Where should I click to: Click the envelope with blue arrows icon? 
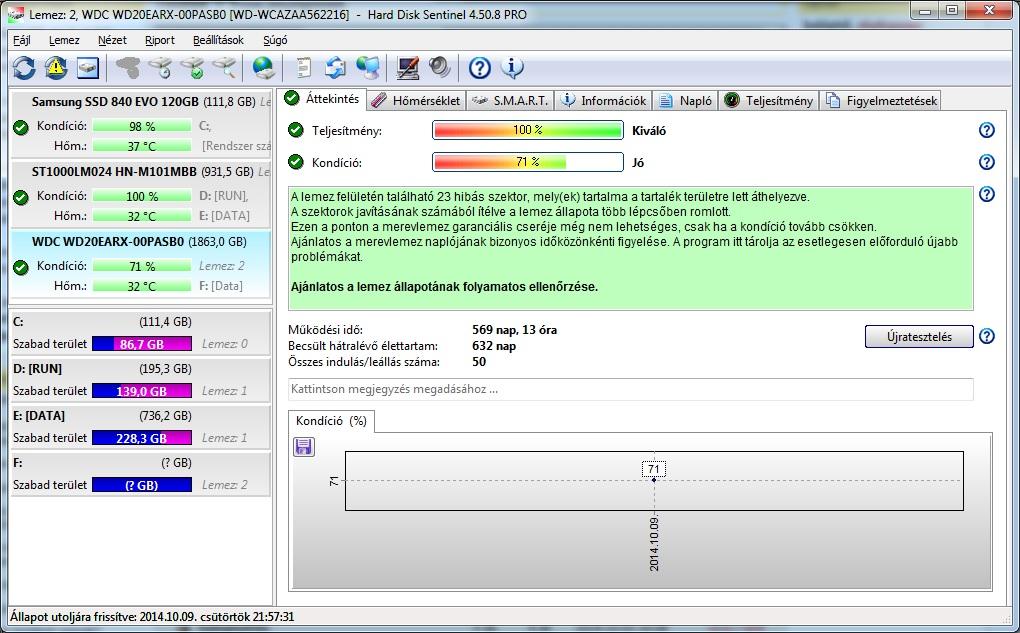(336, 68)
